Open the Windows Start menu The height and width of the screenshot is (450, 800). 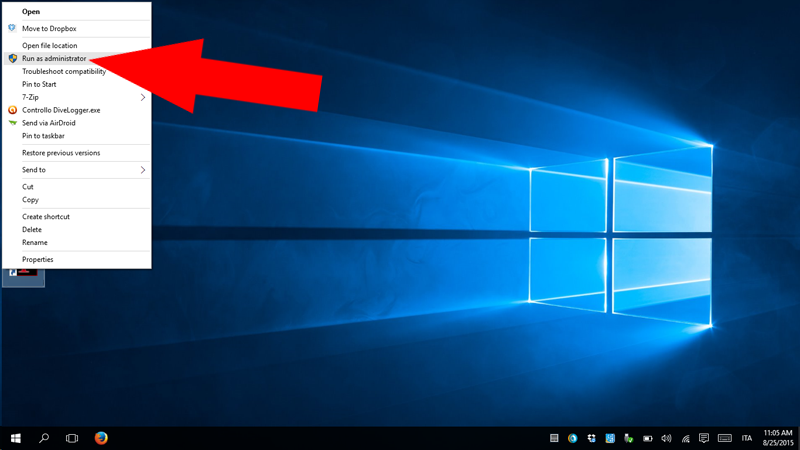(x=16, y=438)
